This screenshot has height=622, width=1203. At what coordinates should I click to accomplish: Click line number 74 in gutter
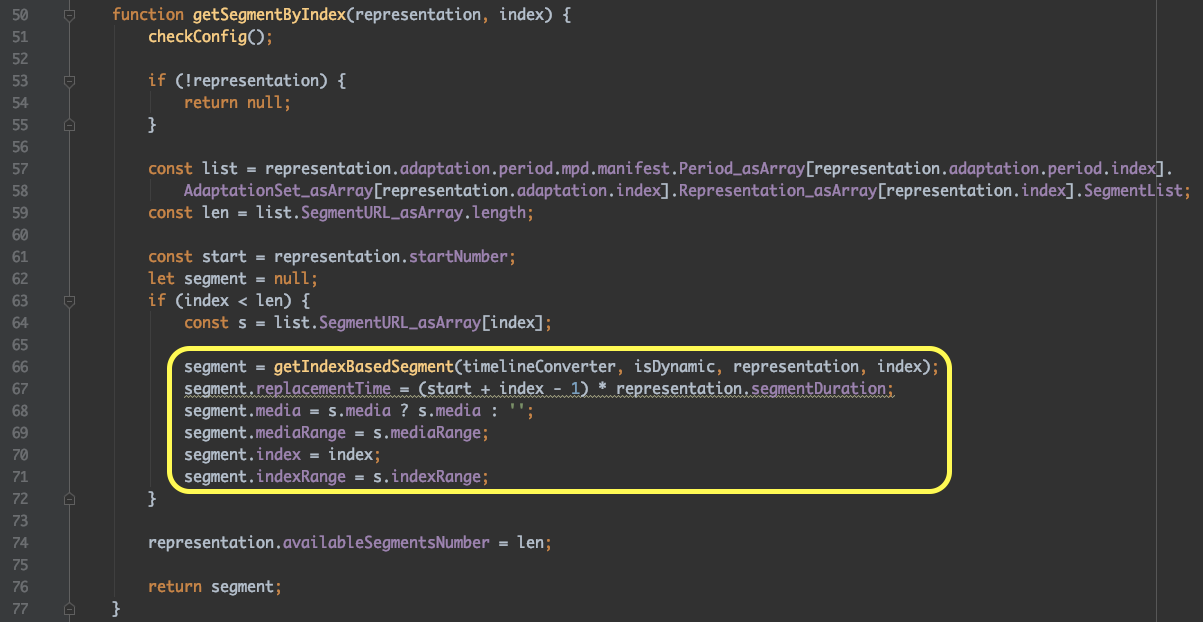coord(22,543)
